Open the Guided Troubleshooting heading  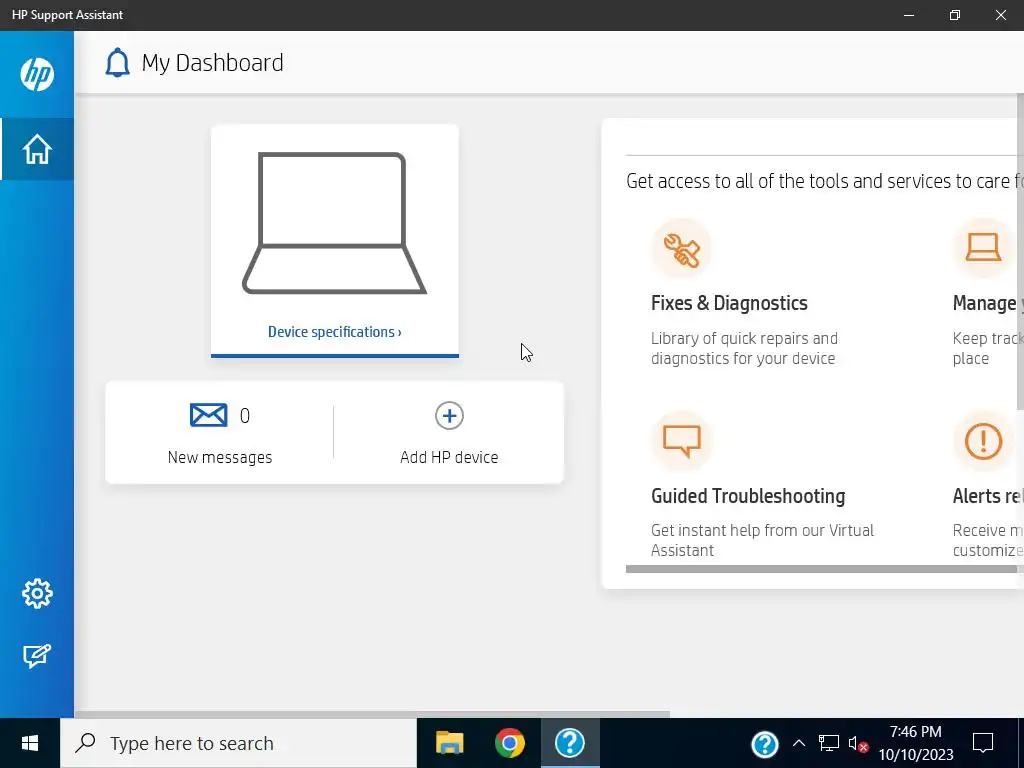[x=748, y=496]
